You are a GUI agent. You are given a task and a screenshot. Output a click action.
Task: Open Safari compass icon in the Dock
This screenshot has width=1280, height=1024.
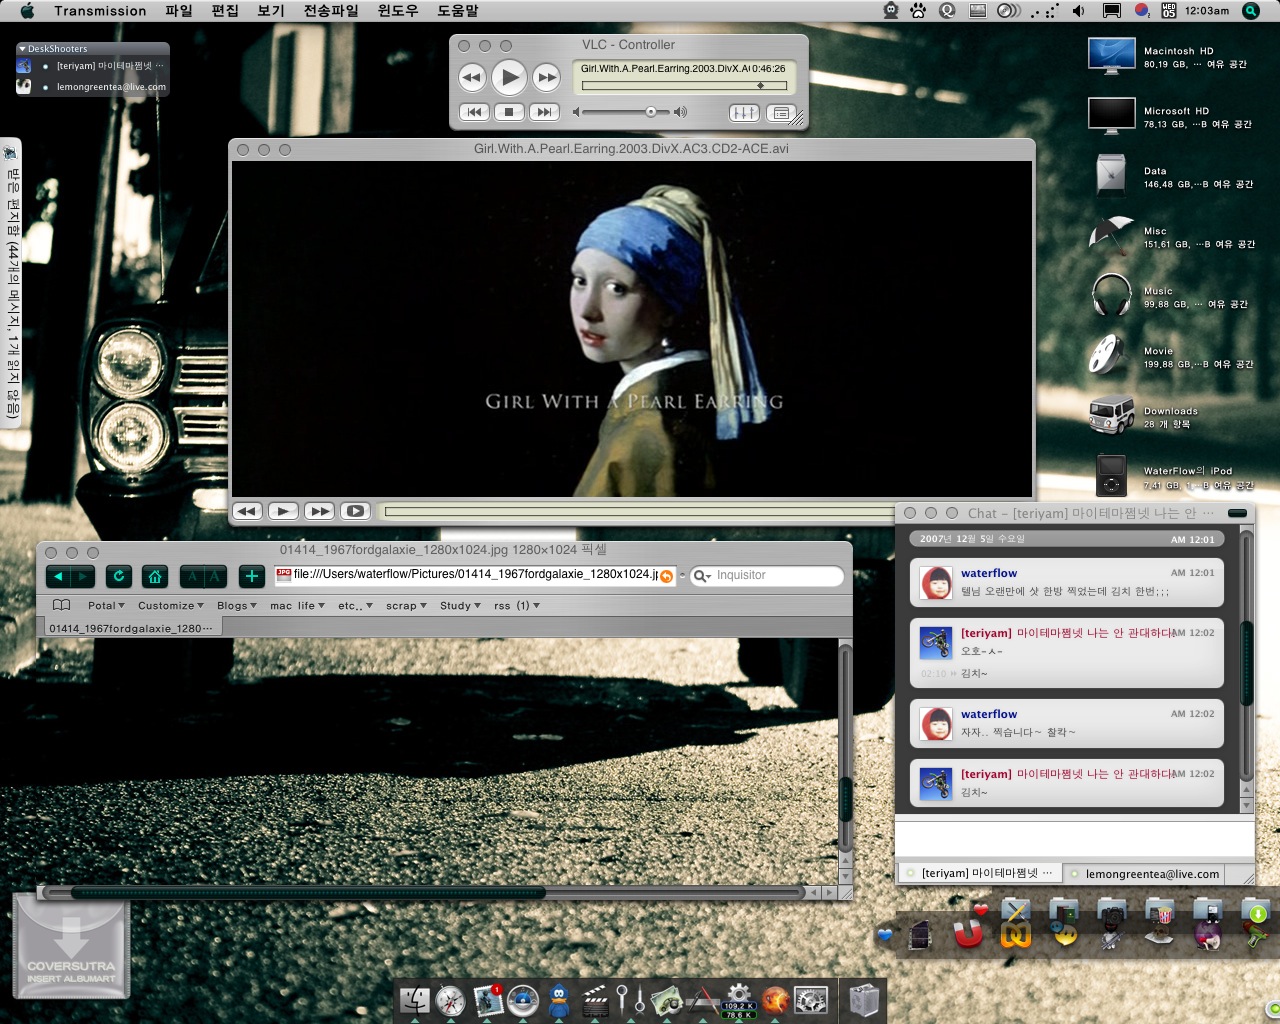coord(451,1000)
